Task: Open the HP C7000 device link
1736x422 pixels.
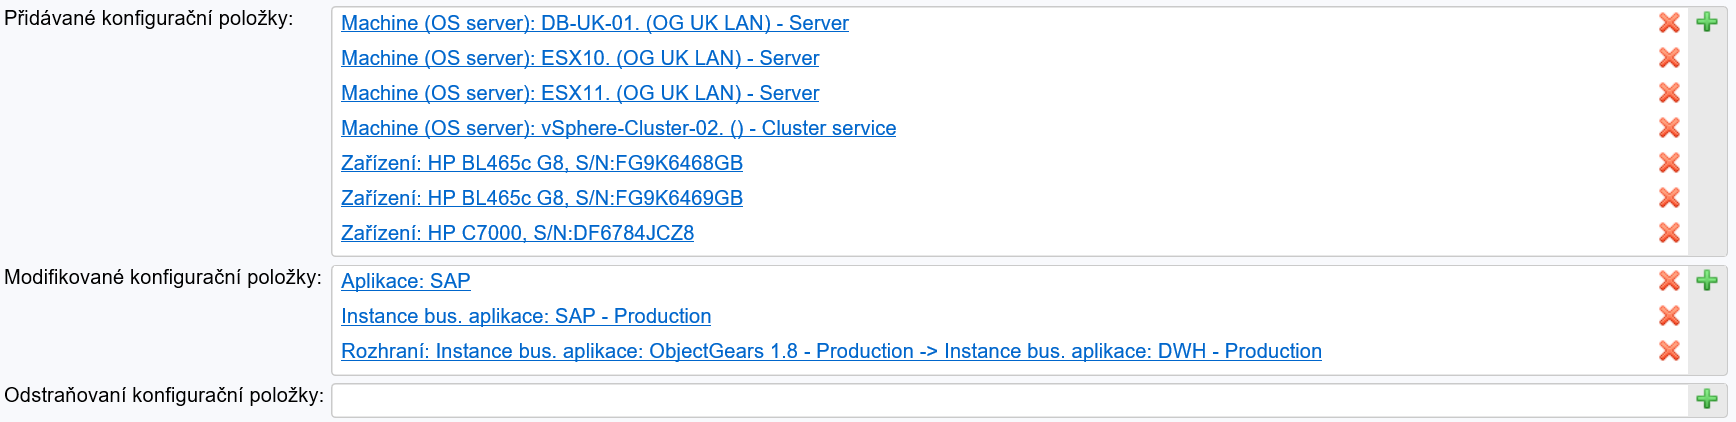Action: (x=517, y=233)
